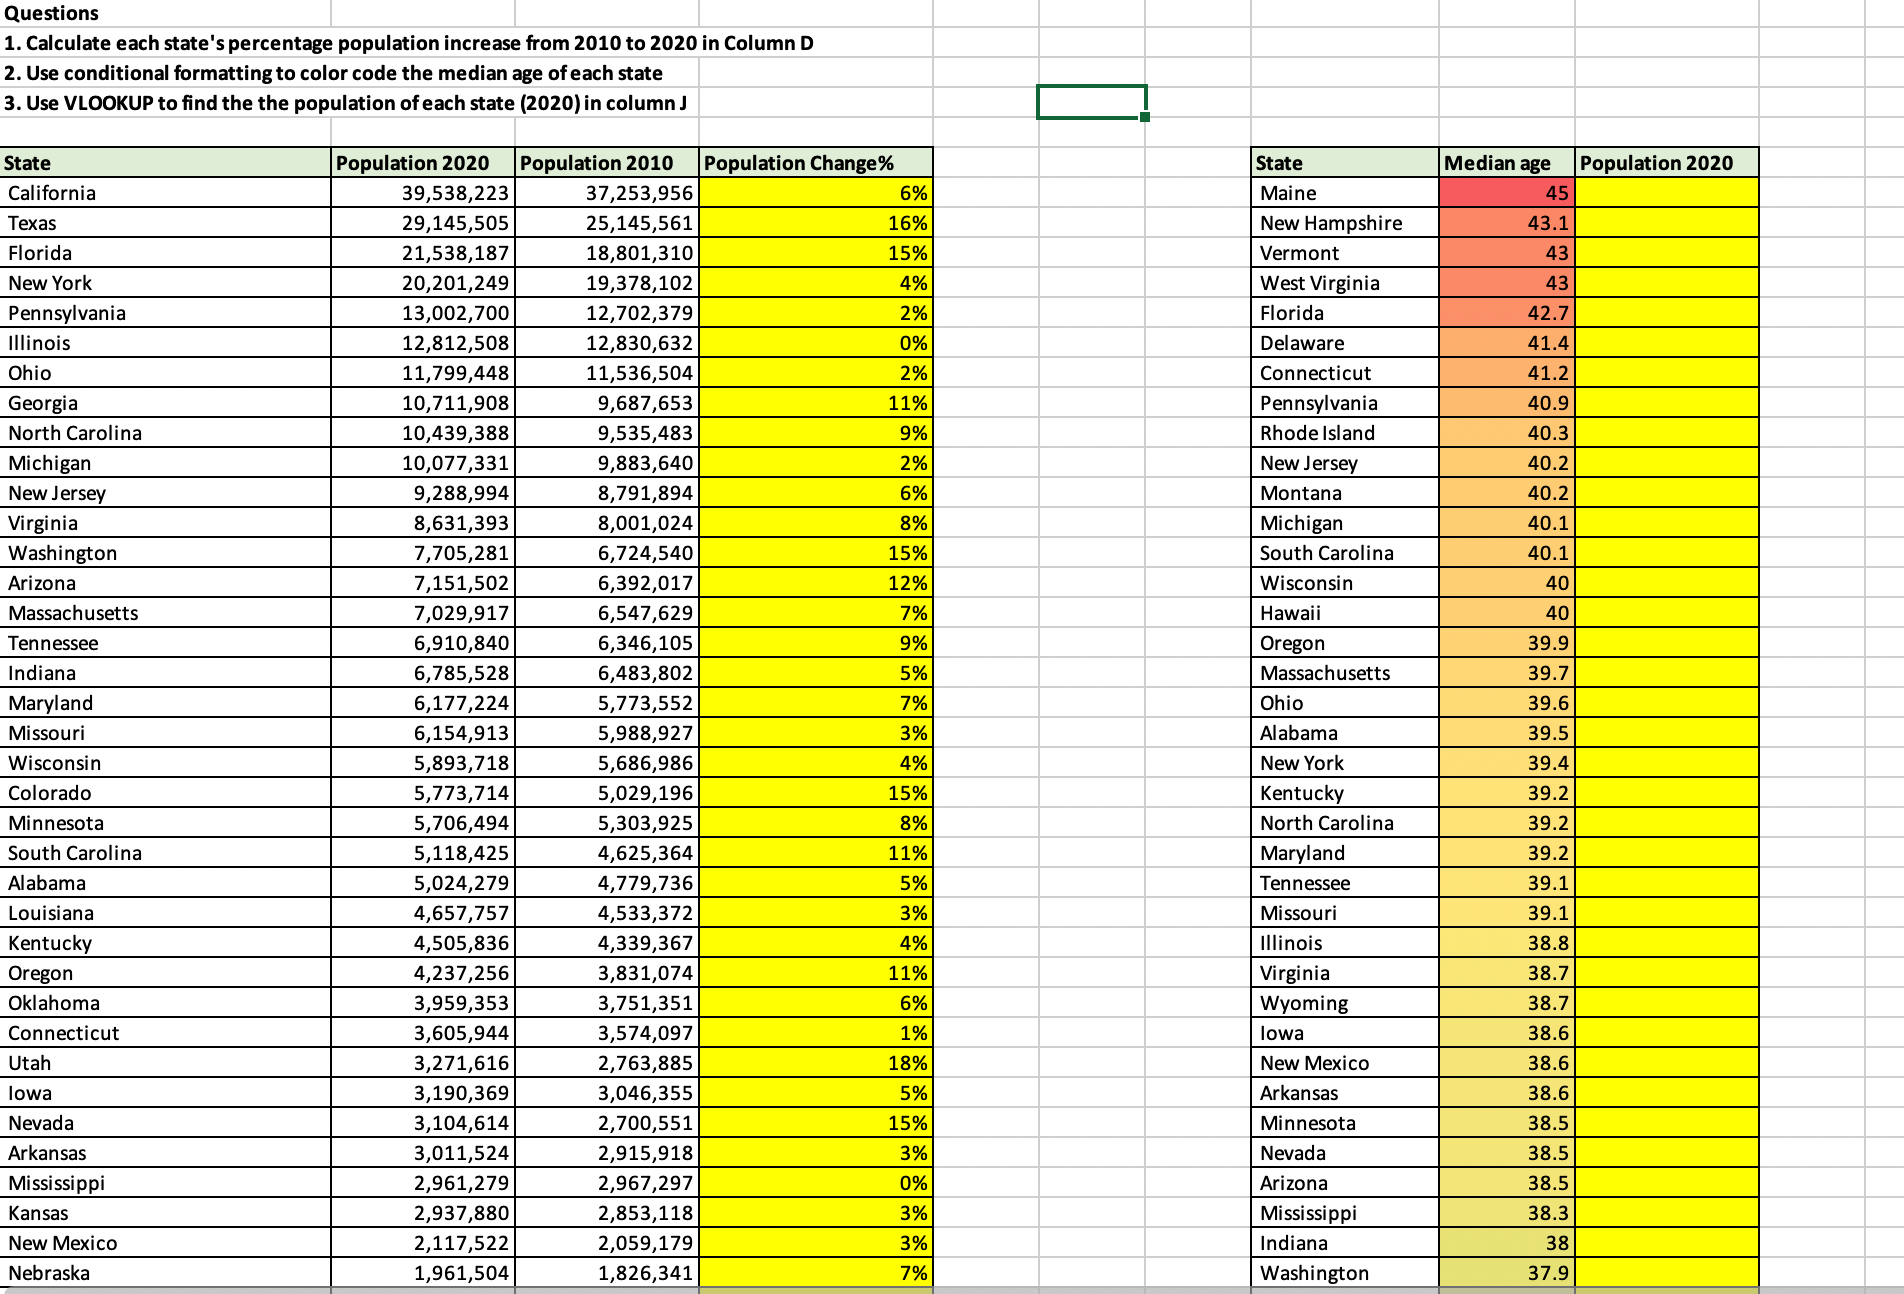The height and width of the screenshot is (1294, 1904).
Task: Select Michigan 2020 population 10,077,331
Action: [423, 462]
